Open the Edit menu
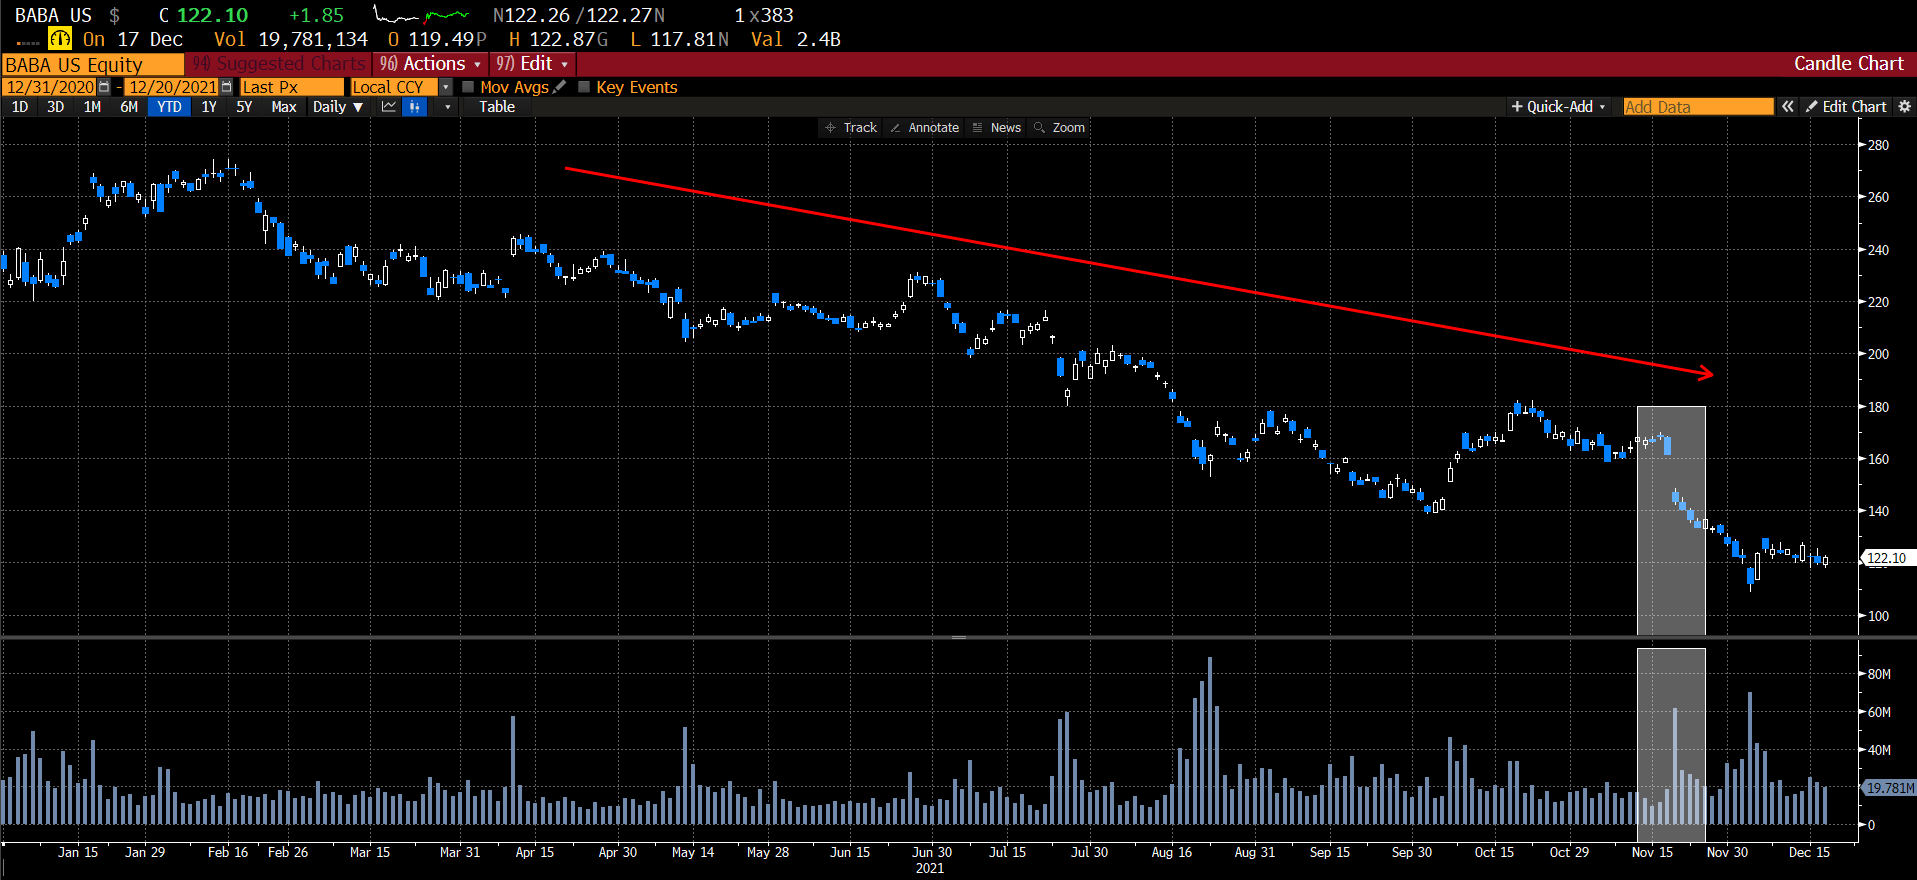Screen dimensions: 1917x880 (532, 64)
